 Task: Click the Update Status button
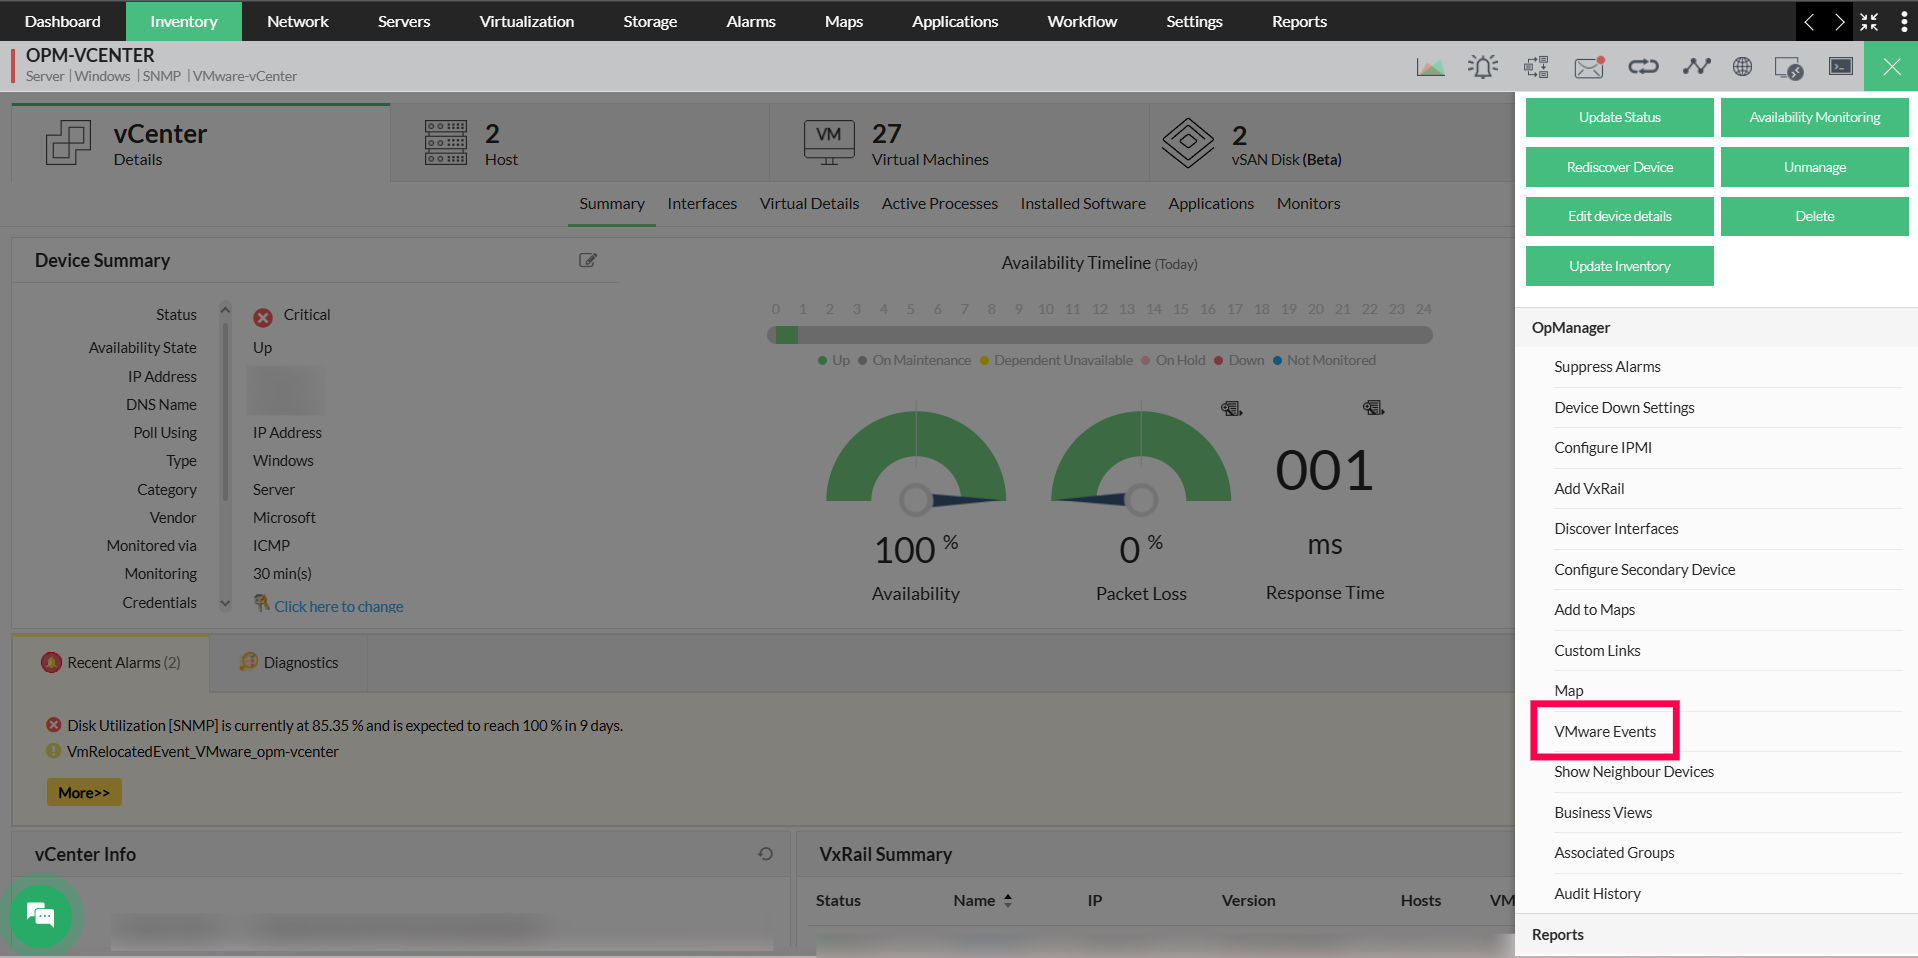tap(1619, 117)
